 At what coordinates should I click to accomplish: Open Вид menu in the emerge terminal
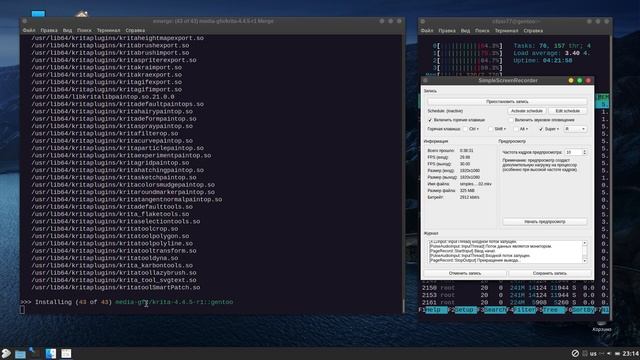(67, 30)
